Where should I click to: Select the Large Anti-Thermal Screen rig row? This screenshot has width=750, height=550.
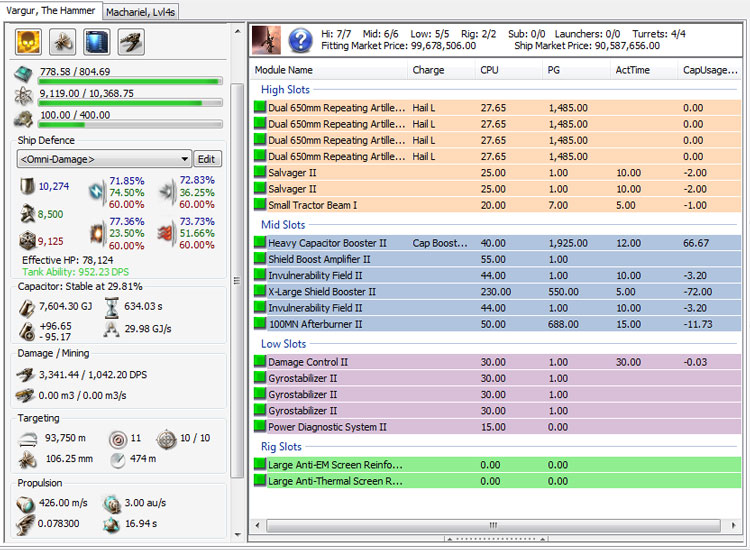pyautogui.click(x=497, y=481)
